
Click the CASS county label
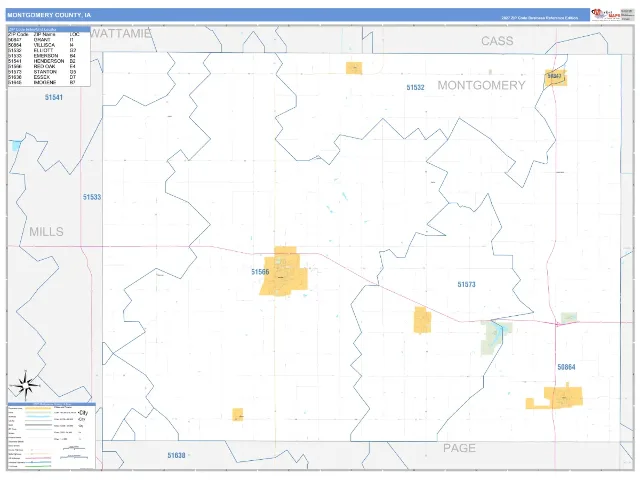(497, 41)
